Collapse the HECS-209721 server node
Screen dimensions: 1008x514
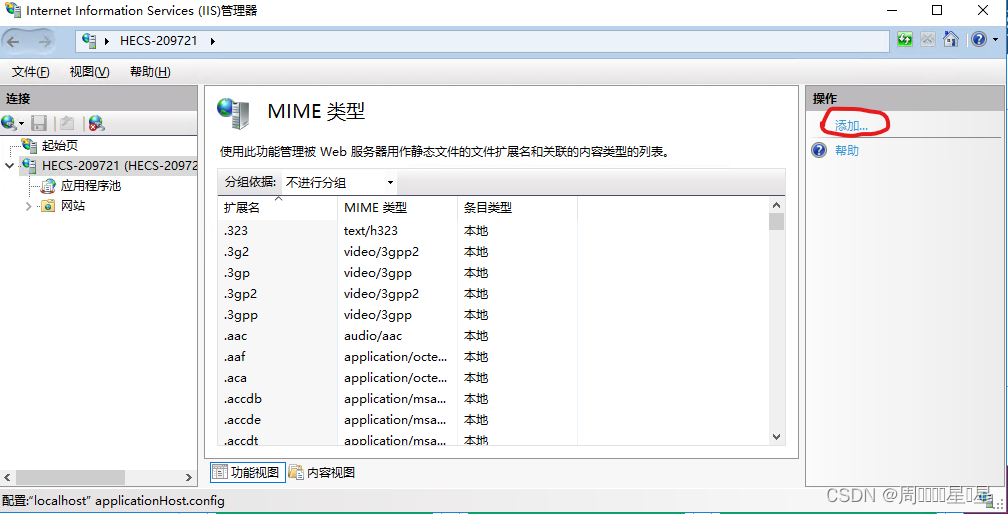(x=10, y=166)
